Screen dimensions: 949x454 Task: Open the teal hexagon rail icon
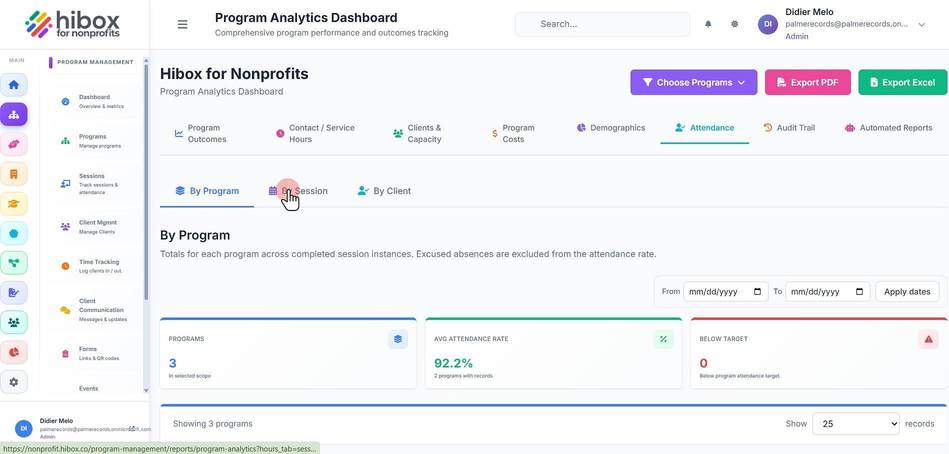(14, 233)
